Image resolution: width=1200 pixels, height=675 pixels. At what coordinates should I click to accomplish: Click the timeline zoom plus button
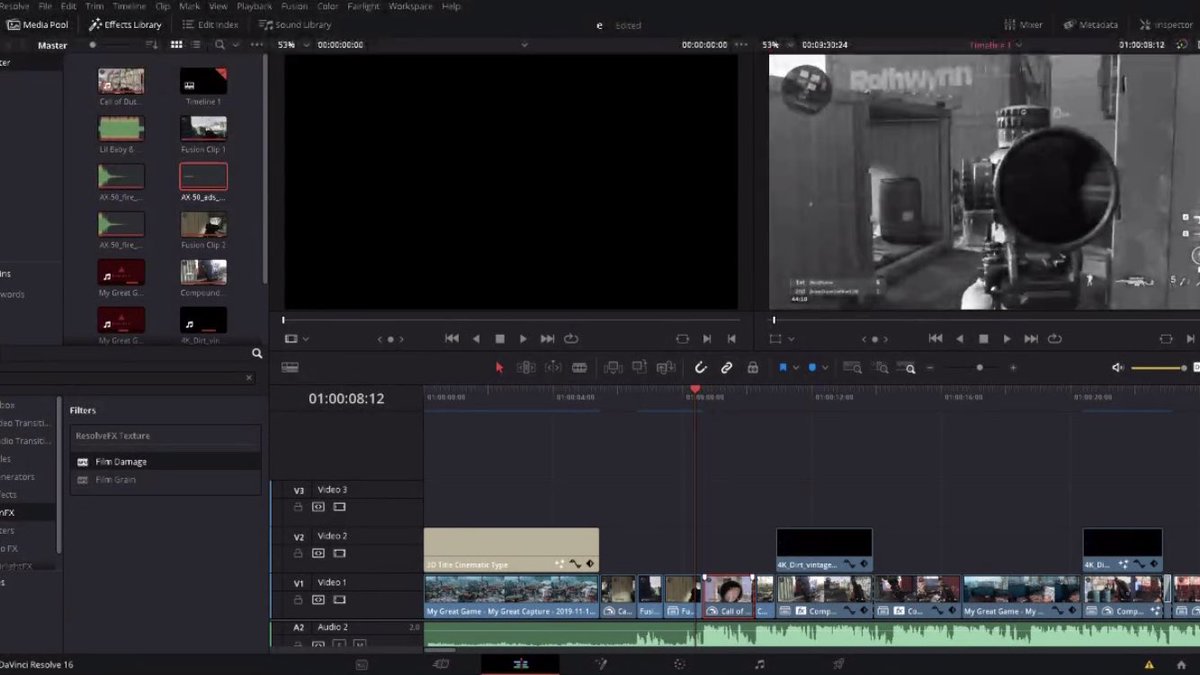(x=1013, y=368)
